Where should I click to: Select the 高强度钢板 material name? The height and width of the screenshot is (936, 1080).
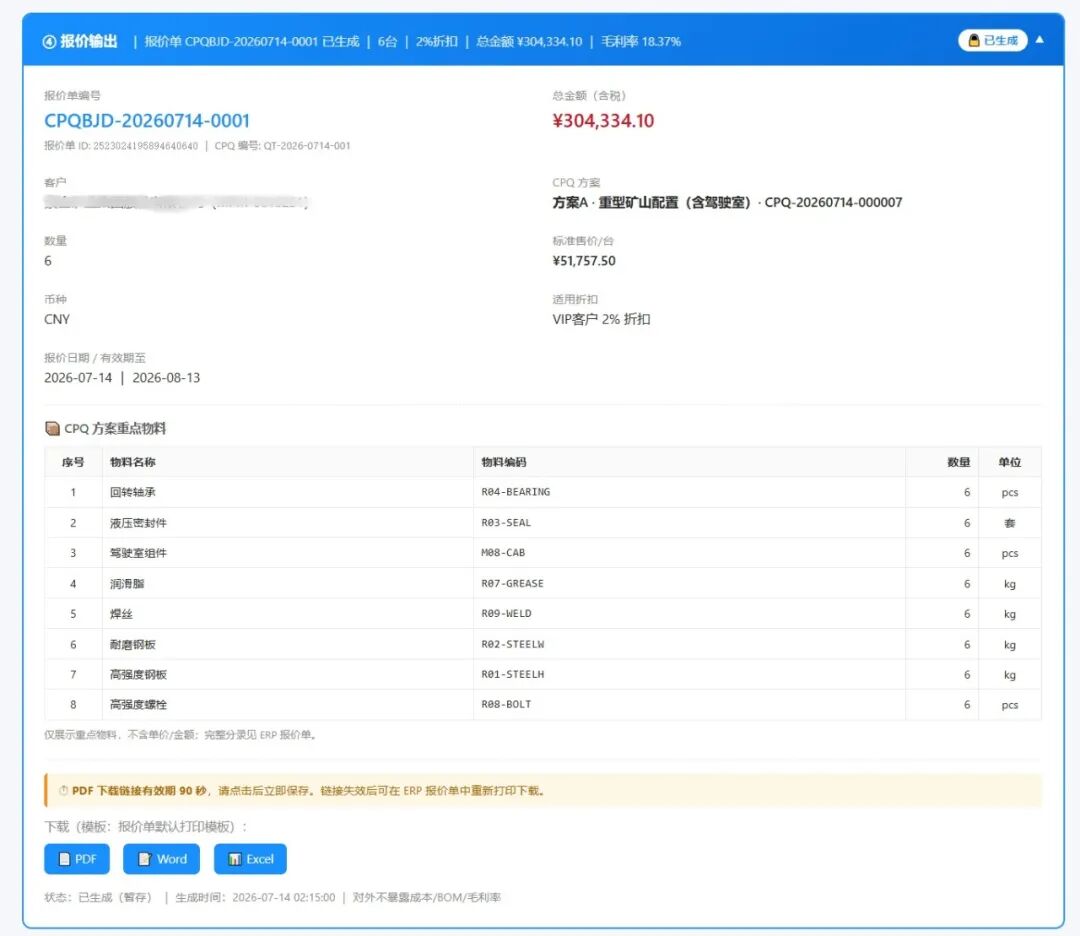[x=138, y=674]
